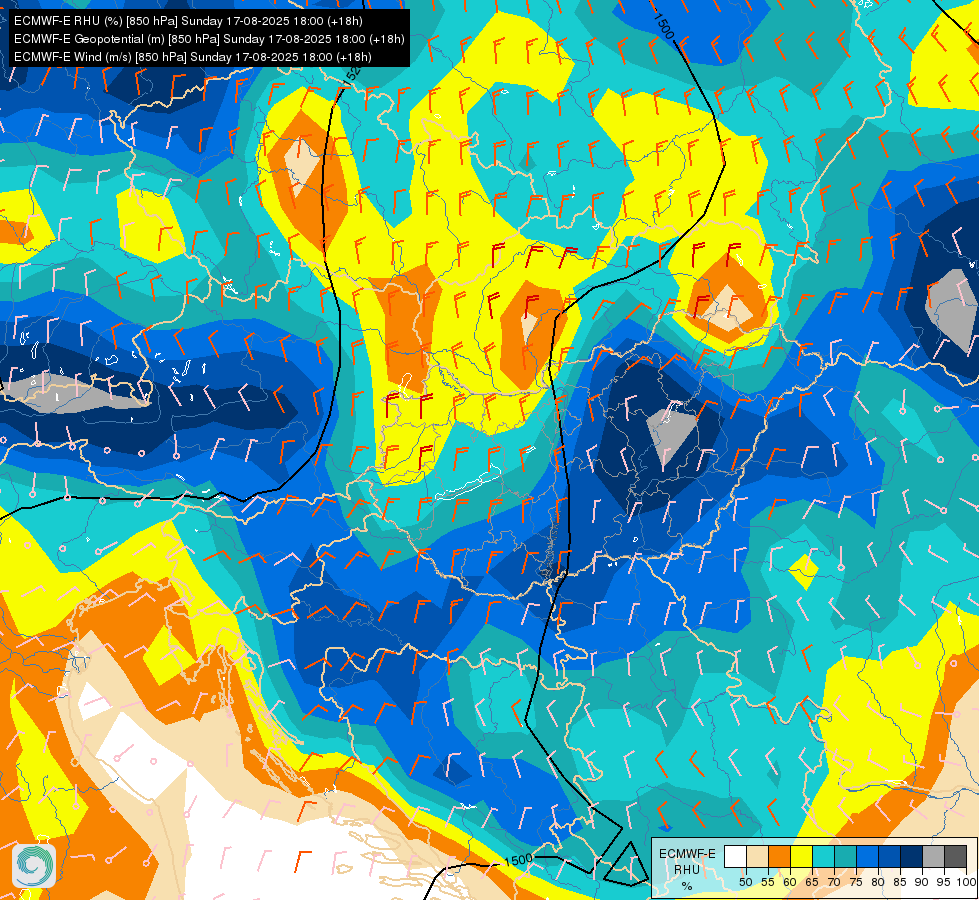Click the % unit label in the legend

(687, 886)
